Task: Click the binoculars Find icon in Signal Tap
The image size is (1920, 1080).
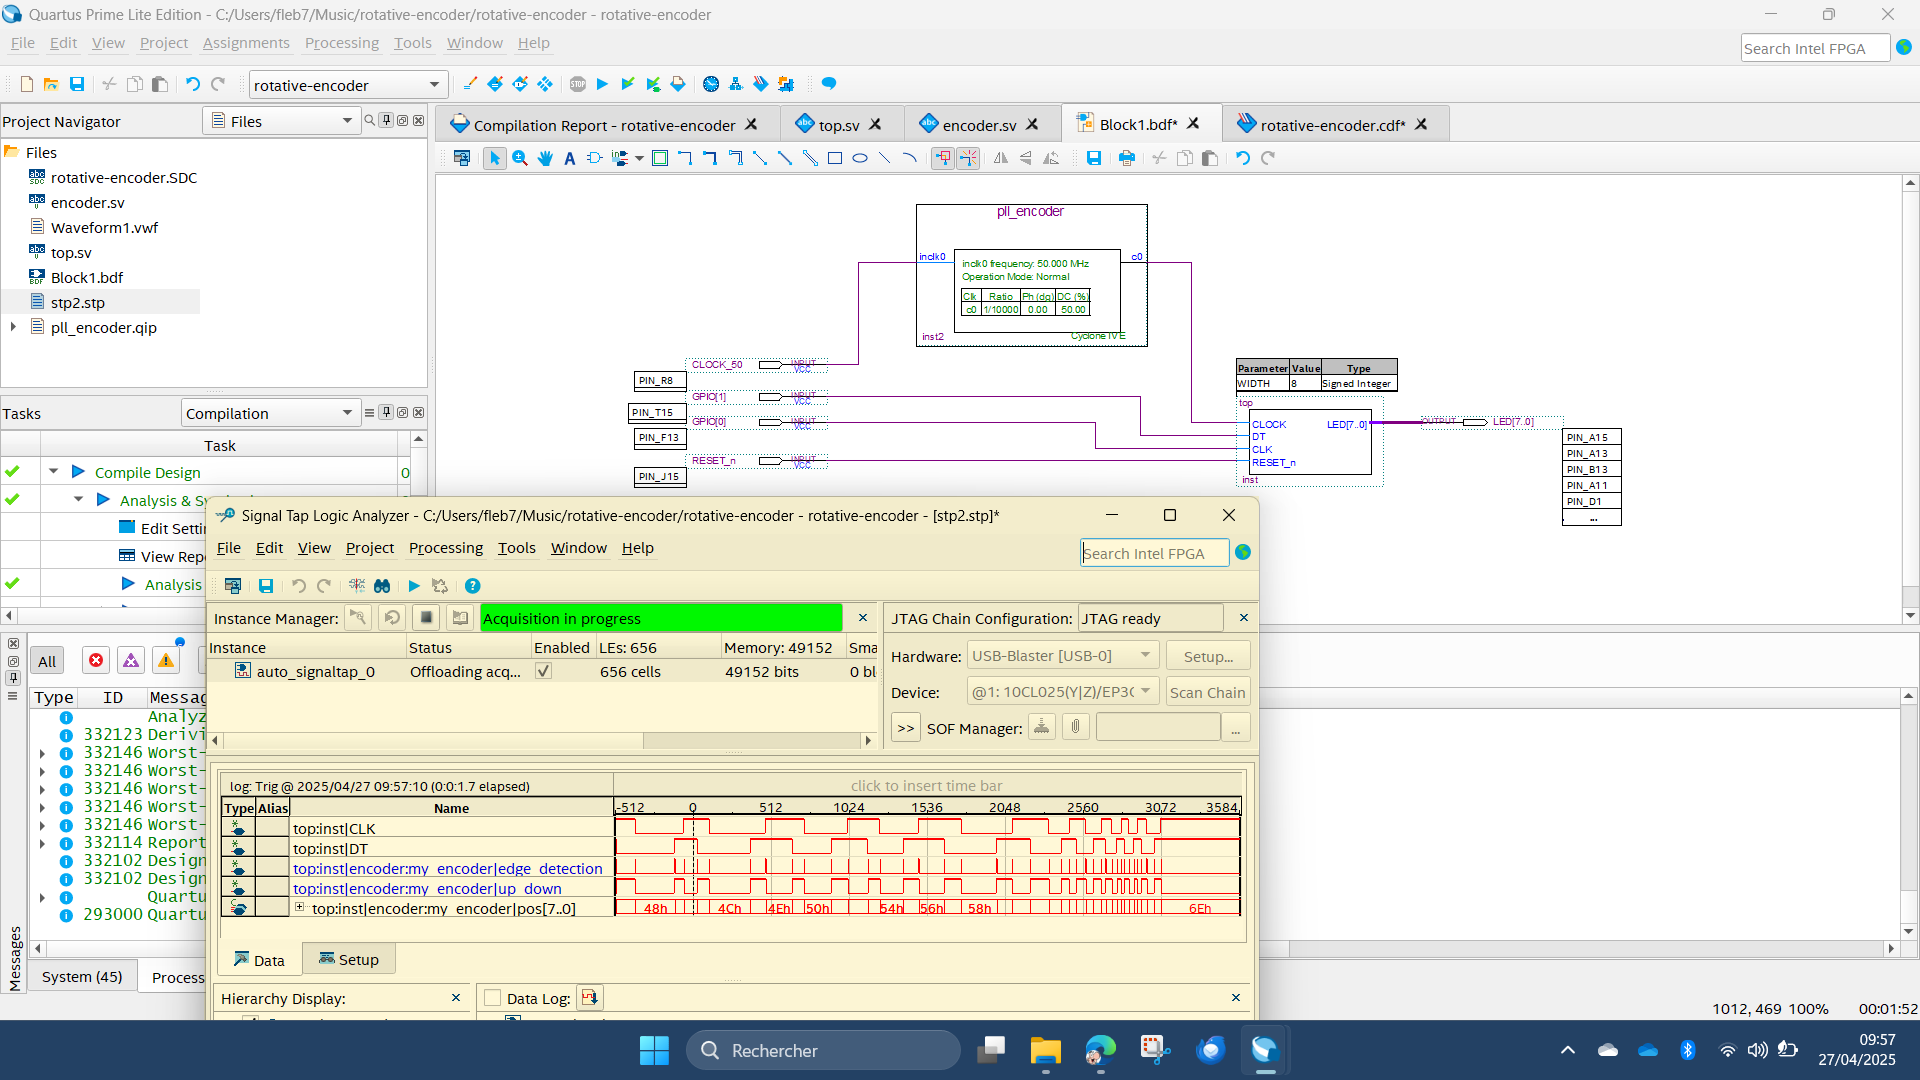Action: tap(382, 586)
